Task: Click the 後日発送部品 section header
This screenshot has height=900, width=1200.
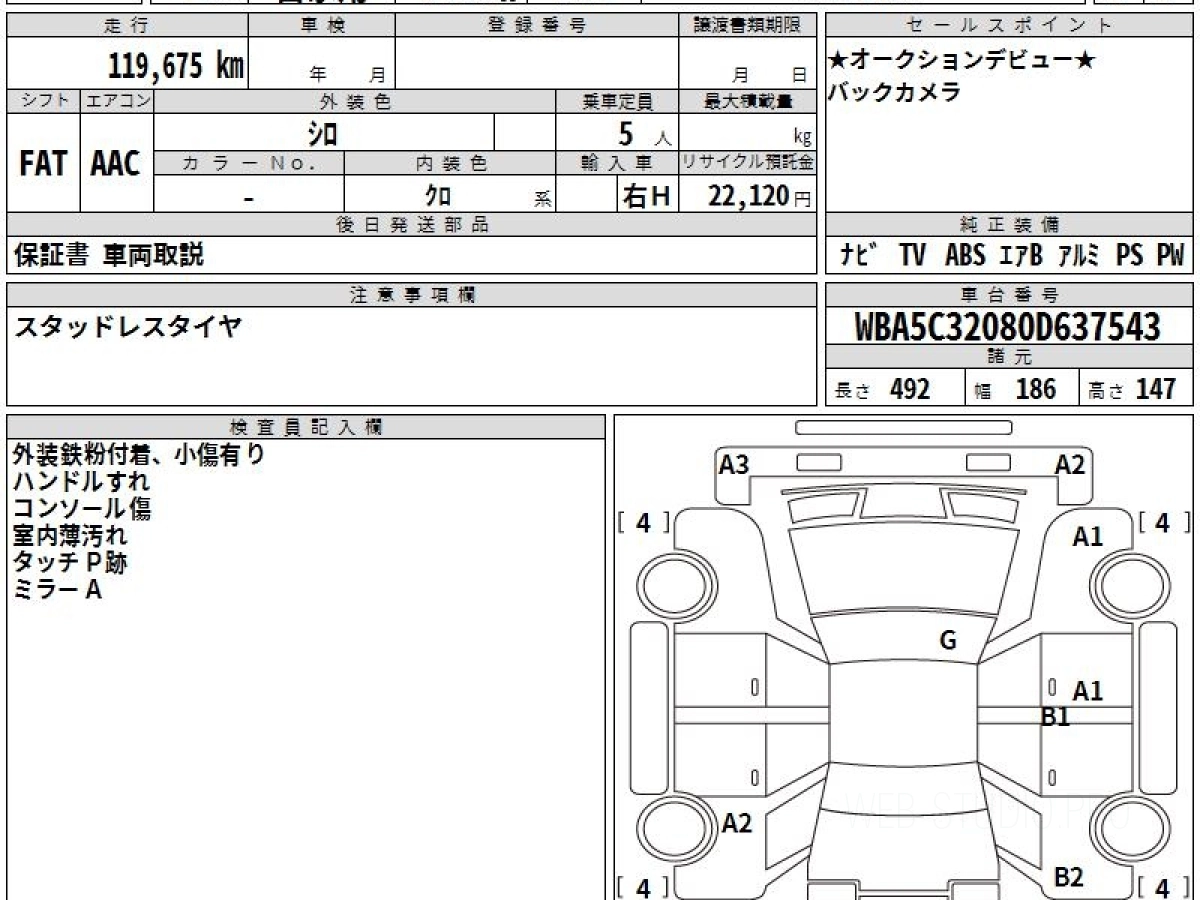Action: [x=411, y=225]
